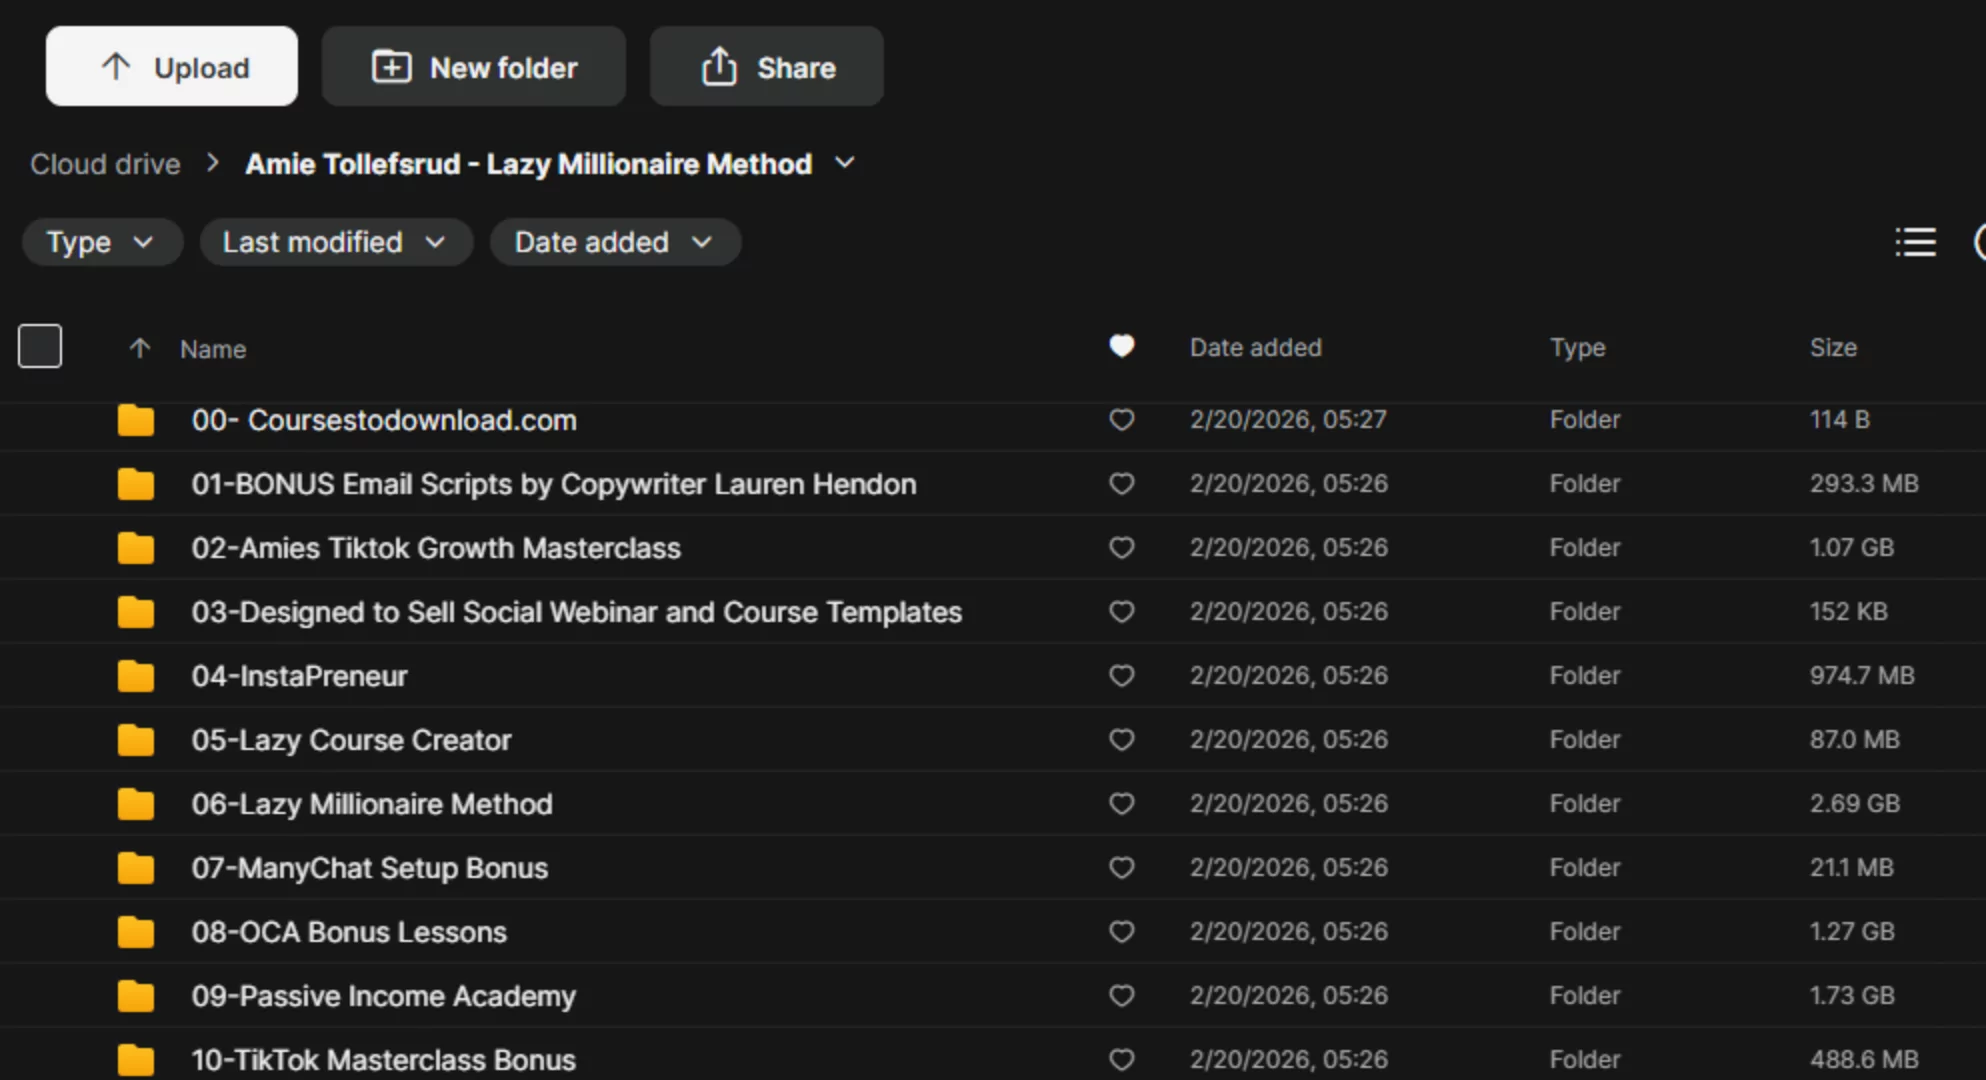Expand the breadcrumb folder chevron menu

845,163
